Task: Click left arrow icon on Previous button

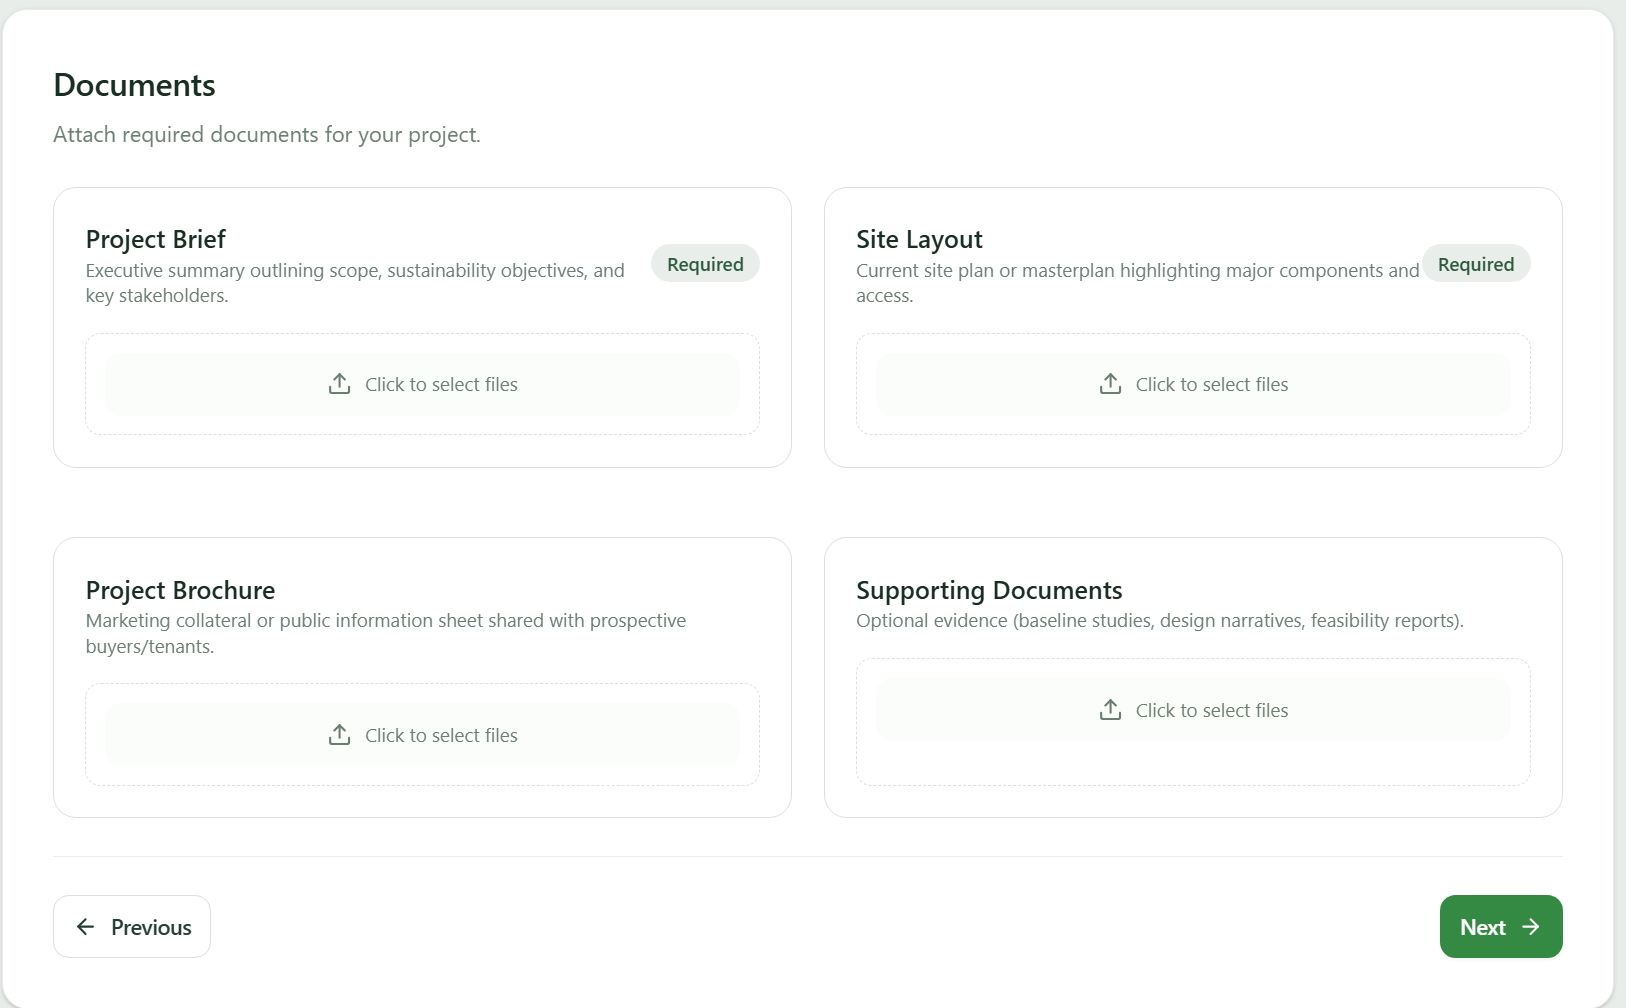Action: 86,927
